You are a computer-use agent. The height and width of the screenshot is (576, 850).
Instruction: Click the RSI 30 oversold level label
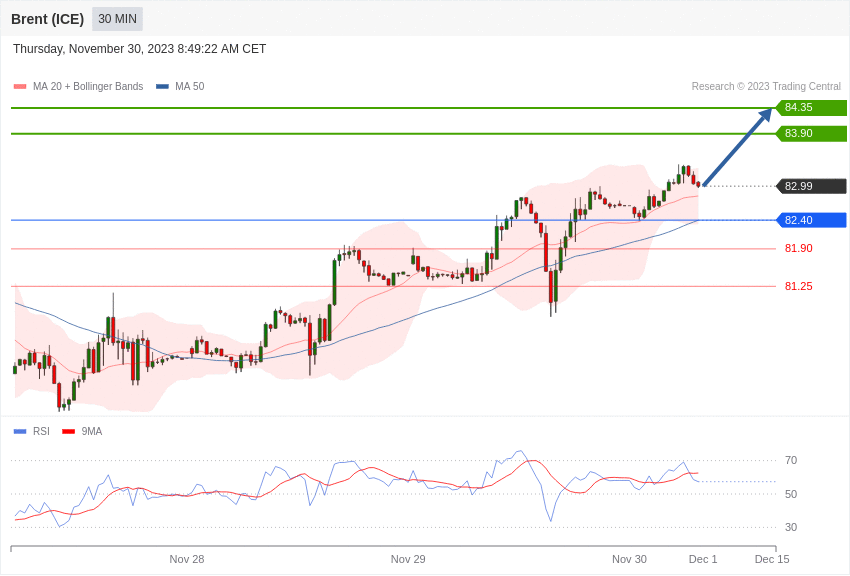tap(791, 527)
